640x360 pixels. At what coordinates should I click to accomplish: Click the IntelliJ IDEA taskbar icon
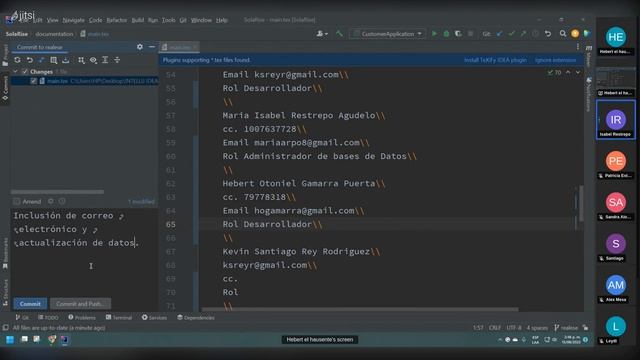[x=64, y=339]
